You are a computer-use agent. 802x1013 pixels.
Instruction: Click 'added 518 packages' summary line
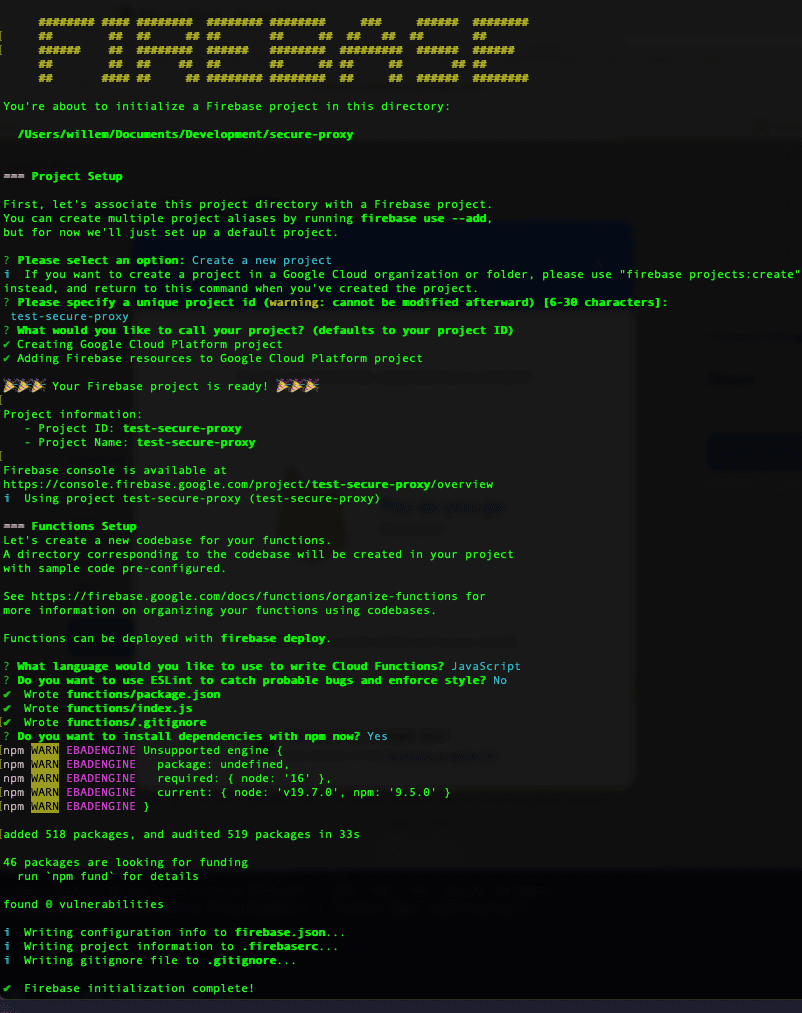pyautogui.click(x=182, y=835)
